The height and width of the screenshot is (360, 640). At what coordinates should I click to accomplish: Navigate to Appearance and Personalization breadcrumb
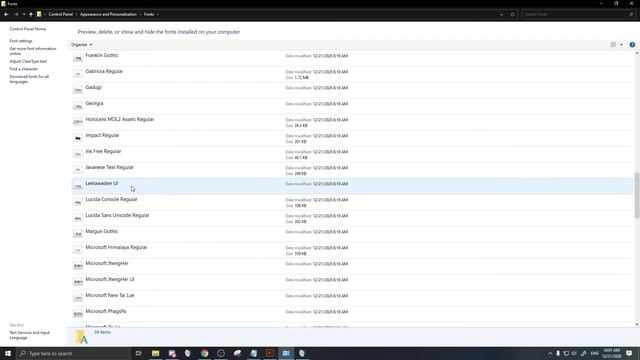[108, 14]
